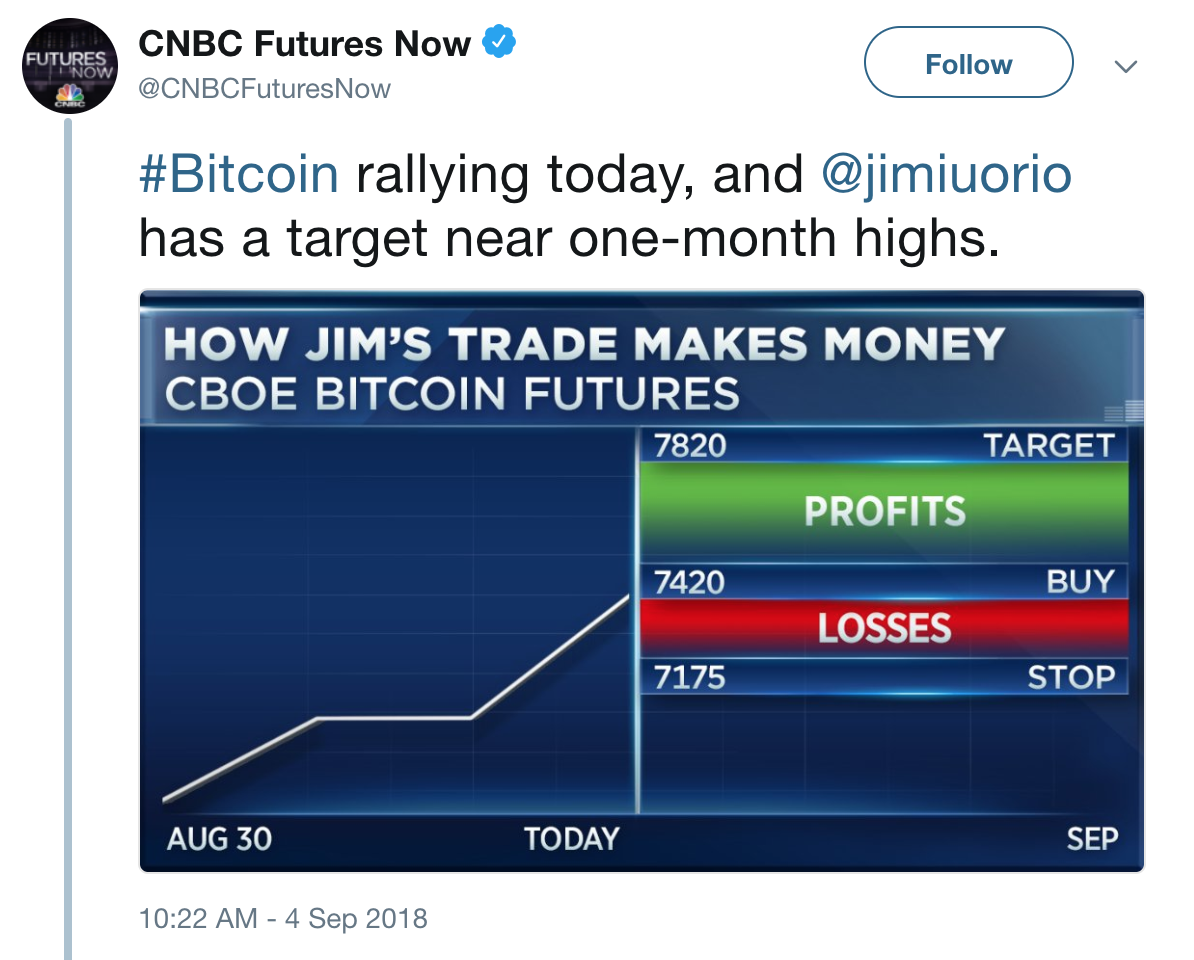The width and height of the screenshot is (1194, 960).
Task: Click the AUG 30 label on chart
Action: pos(219,839)
